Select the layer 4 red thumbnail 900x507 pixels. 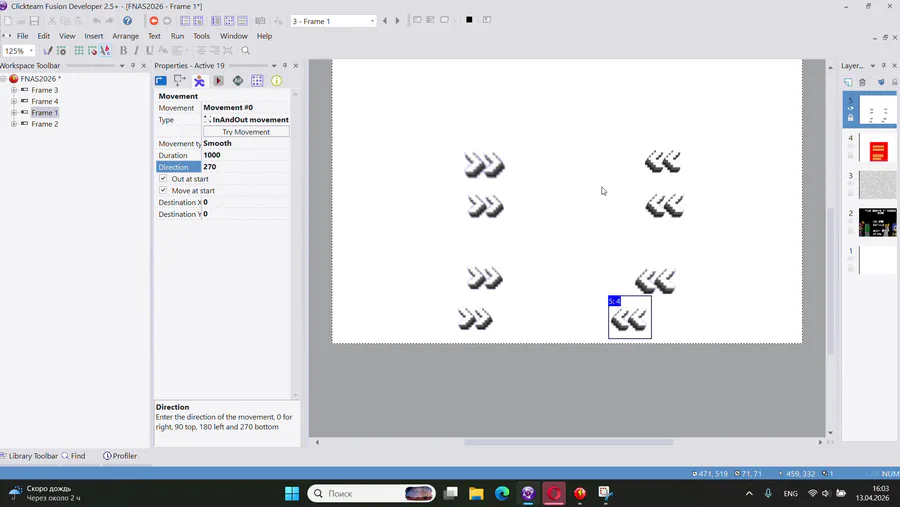coord(878,152)
